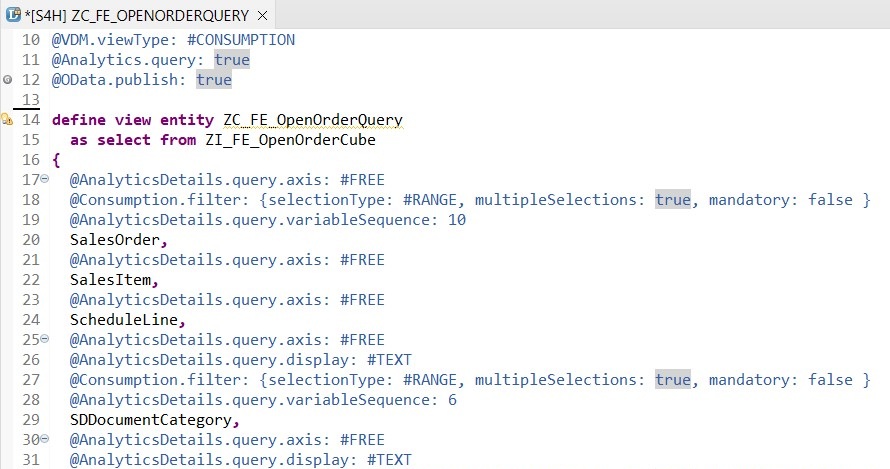Click the true value after @OData.publish
Screen dimensions: 890x469
(213, 80)
